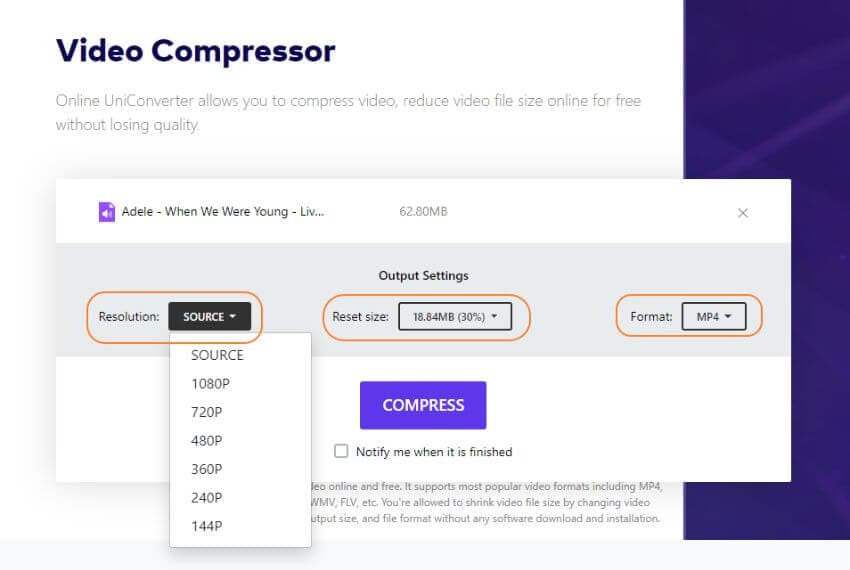The width and height of the screenshot is (850, 570).
Task: Select SOURCE from resolution list
Action: click(x=217, y=355)
